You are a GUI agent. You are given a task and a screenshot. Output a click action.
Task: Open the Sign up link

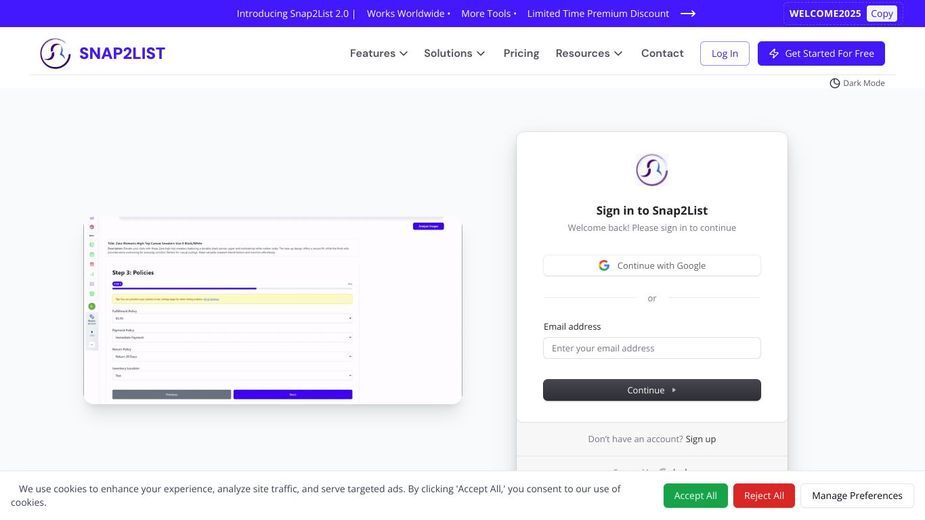[700, 439]
